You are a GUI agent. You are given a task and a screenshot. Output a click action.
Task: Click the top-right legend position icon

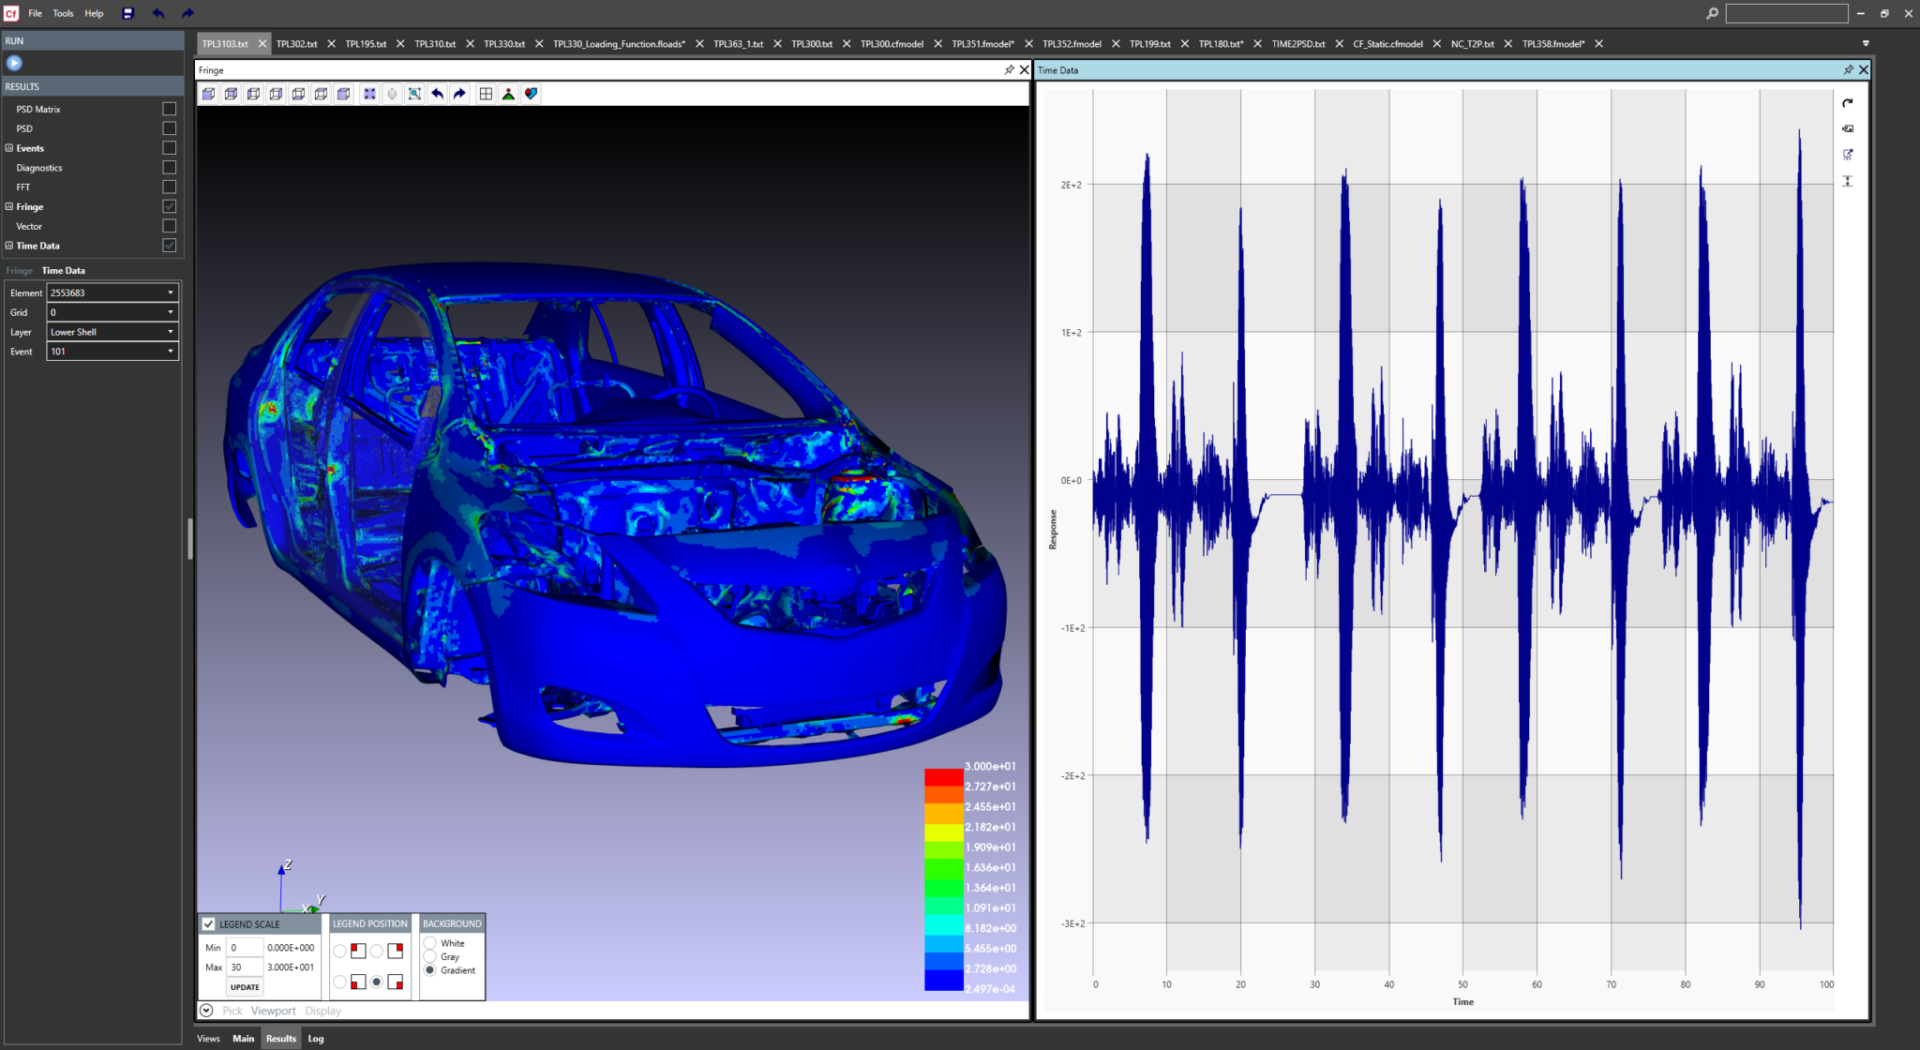[x=395, y=950]
